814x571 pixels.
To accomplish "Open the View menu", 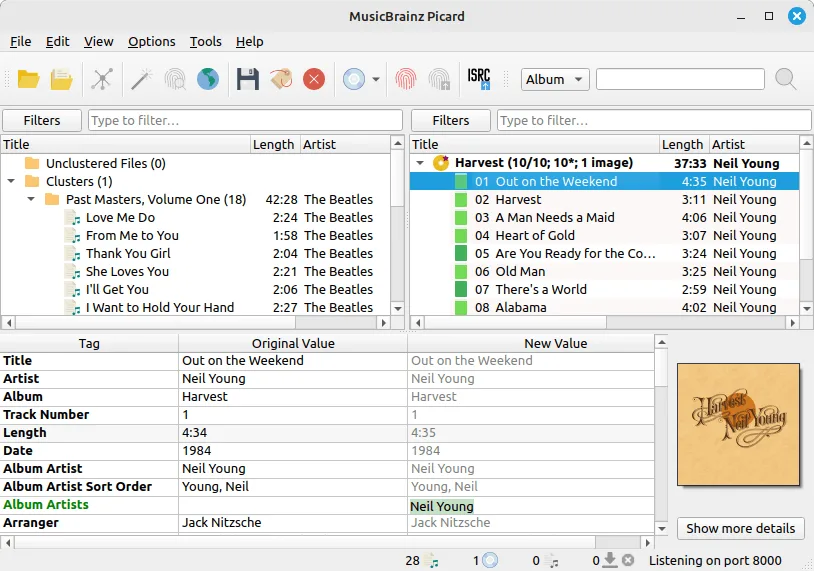I will pos(99,42).
